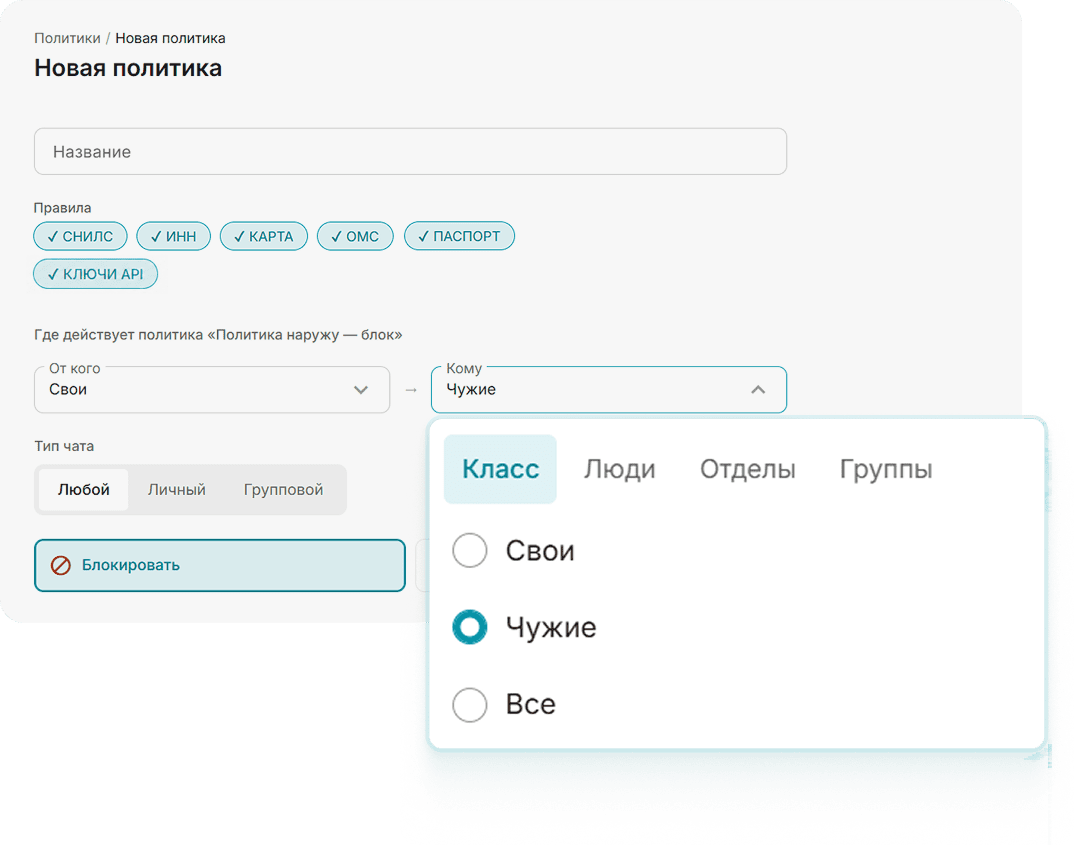Open the Люди tab
The image size is (1075, 845).
(620, 469)
